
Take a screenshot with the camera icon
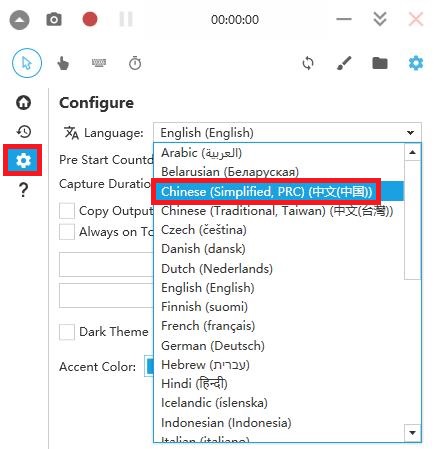point(54,20)
